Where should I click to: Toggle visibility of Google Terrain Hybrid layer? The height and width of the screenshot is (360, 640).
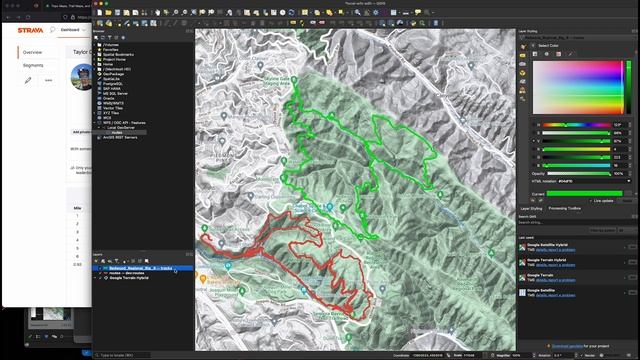100,278
